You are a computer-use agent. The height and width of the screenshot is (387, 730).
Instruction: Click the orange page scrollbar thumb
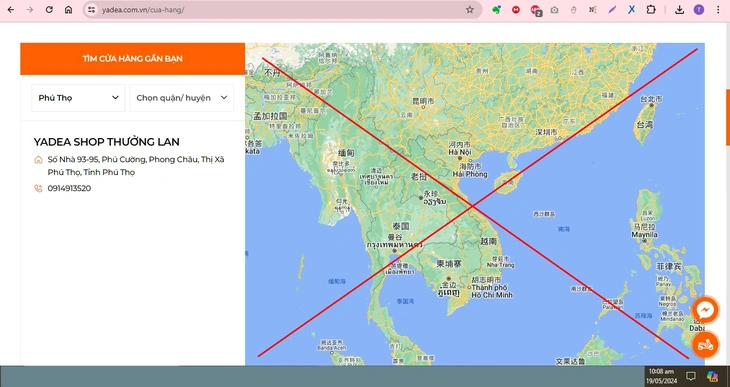(x=728, y=117)
